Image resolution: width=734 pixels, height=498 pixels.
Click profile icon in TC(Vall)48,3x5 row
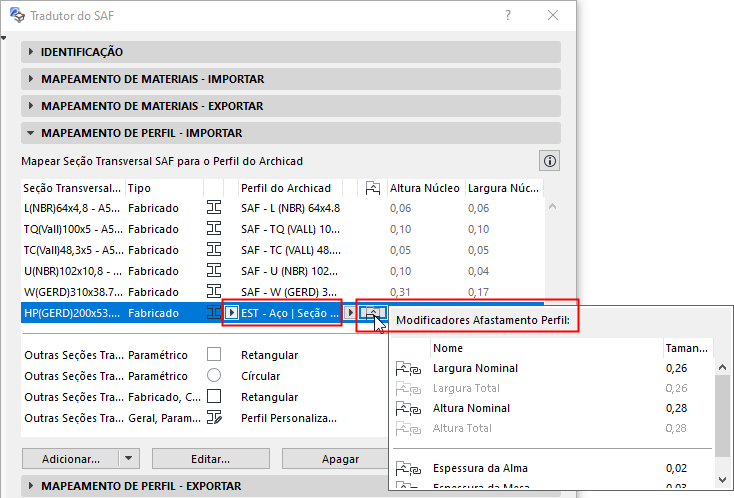214,249
